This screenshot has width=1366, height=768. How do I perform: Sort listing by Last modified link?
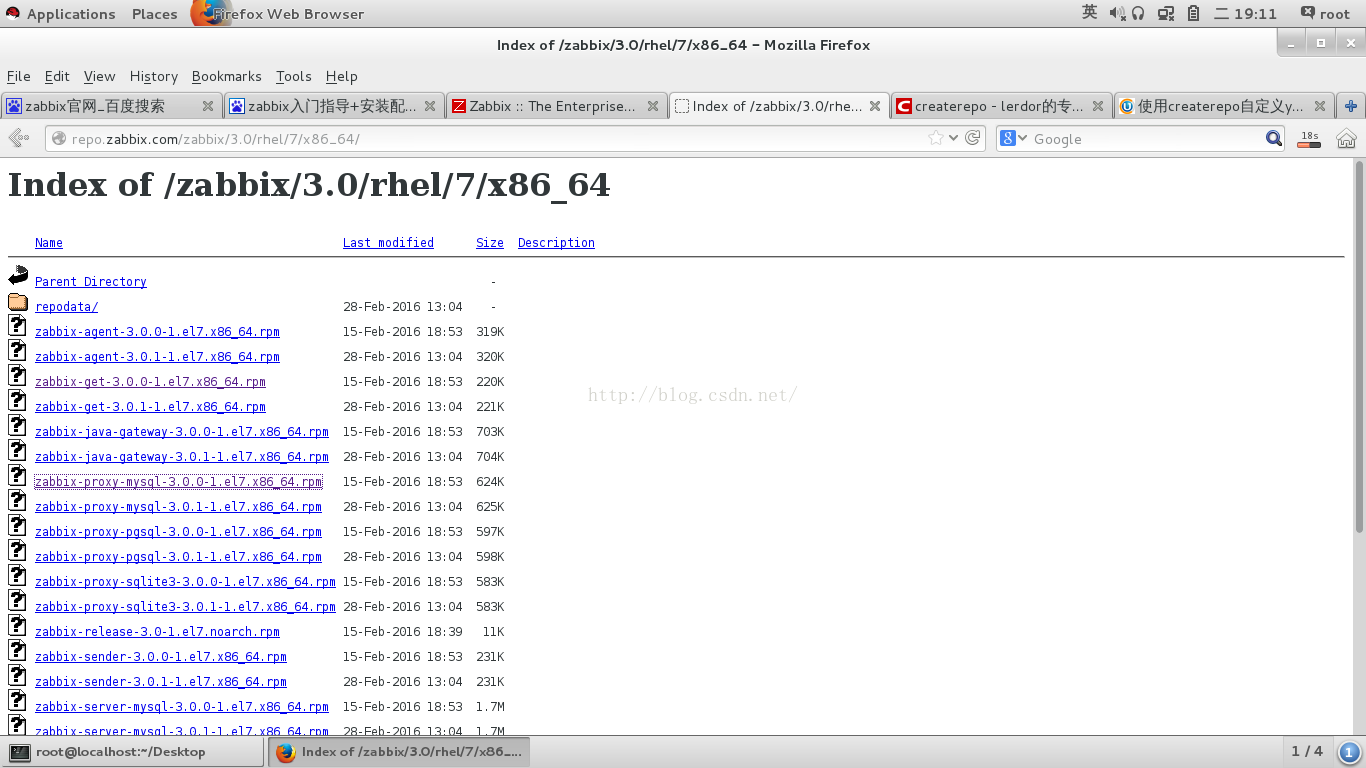click(388, 243)
